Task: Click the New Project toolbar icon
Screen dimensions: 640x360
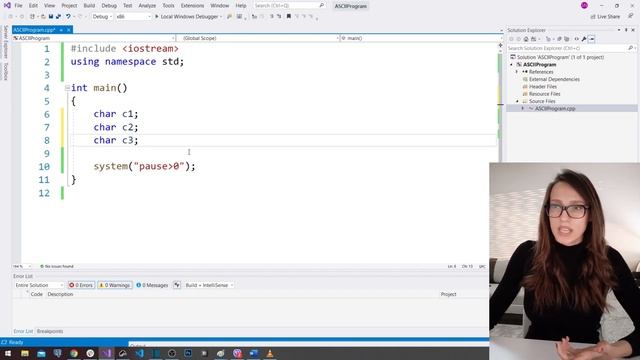Action: 32,16
